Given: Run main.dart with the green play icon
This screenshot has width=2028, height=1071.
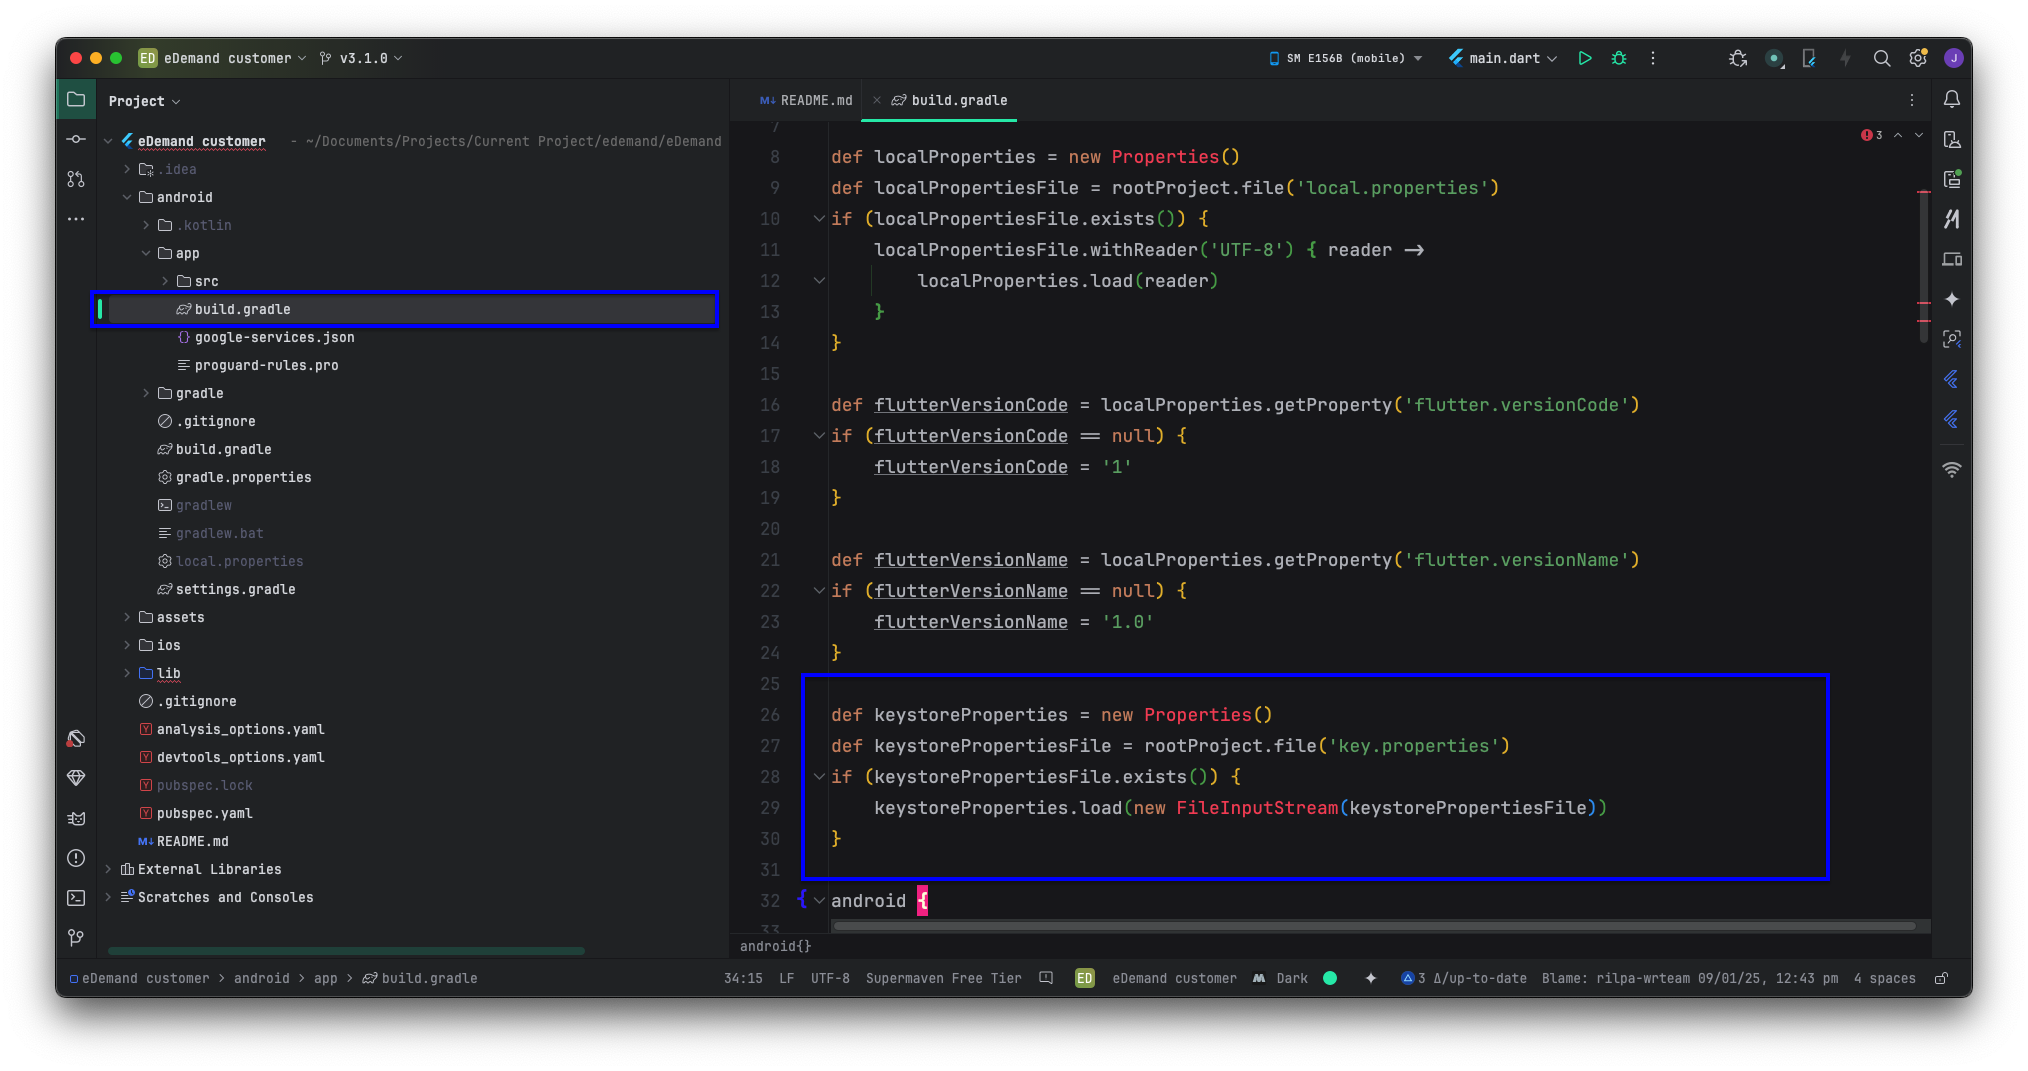Looking at the screenshot, I should click(x=1585, y=58).
